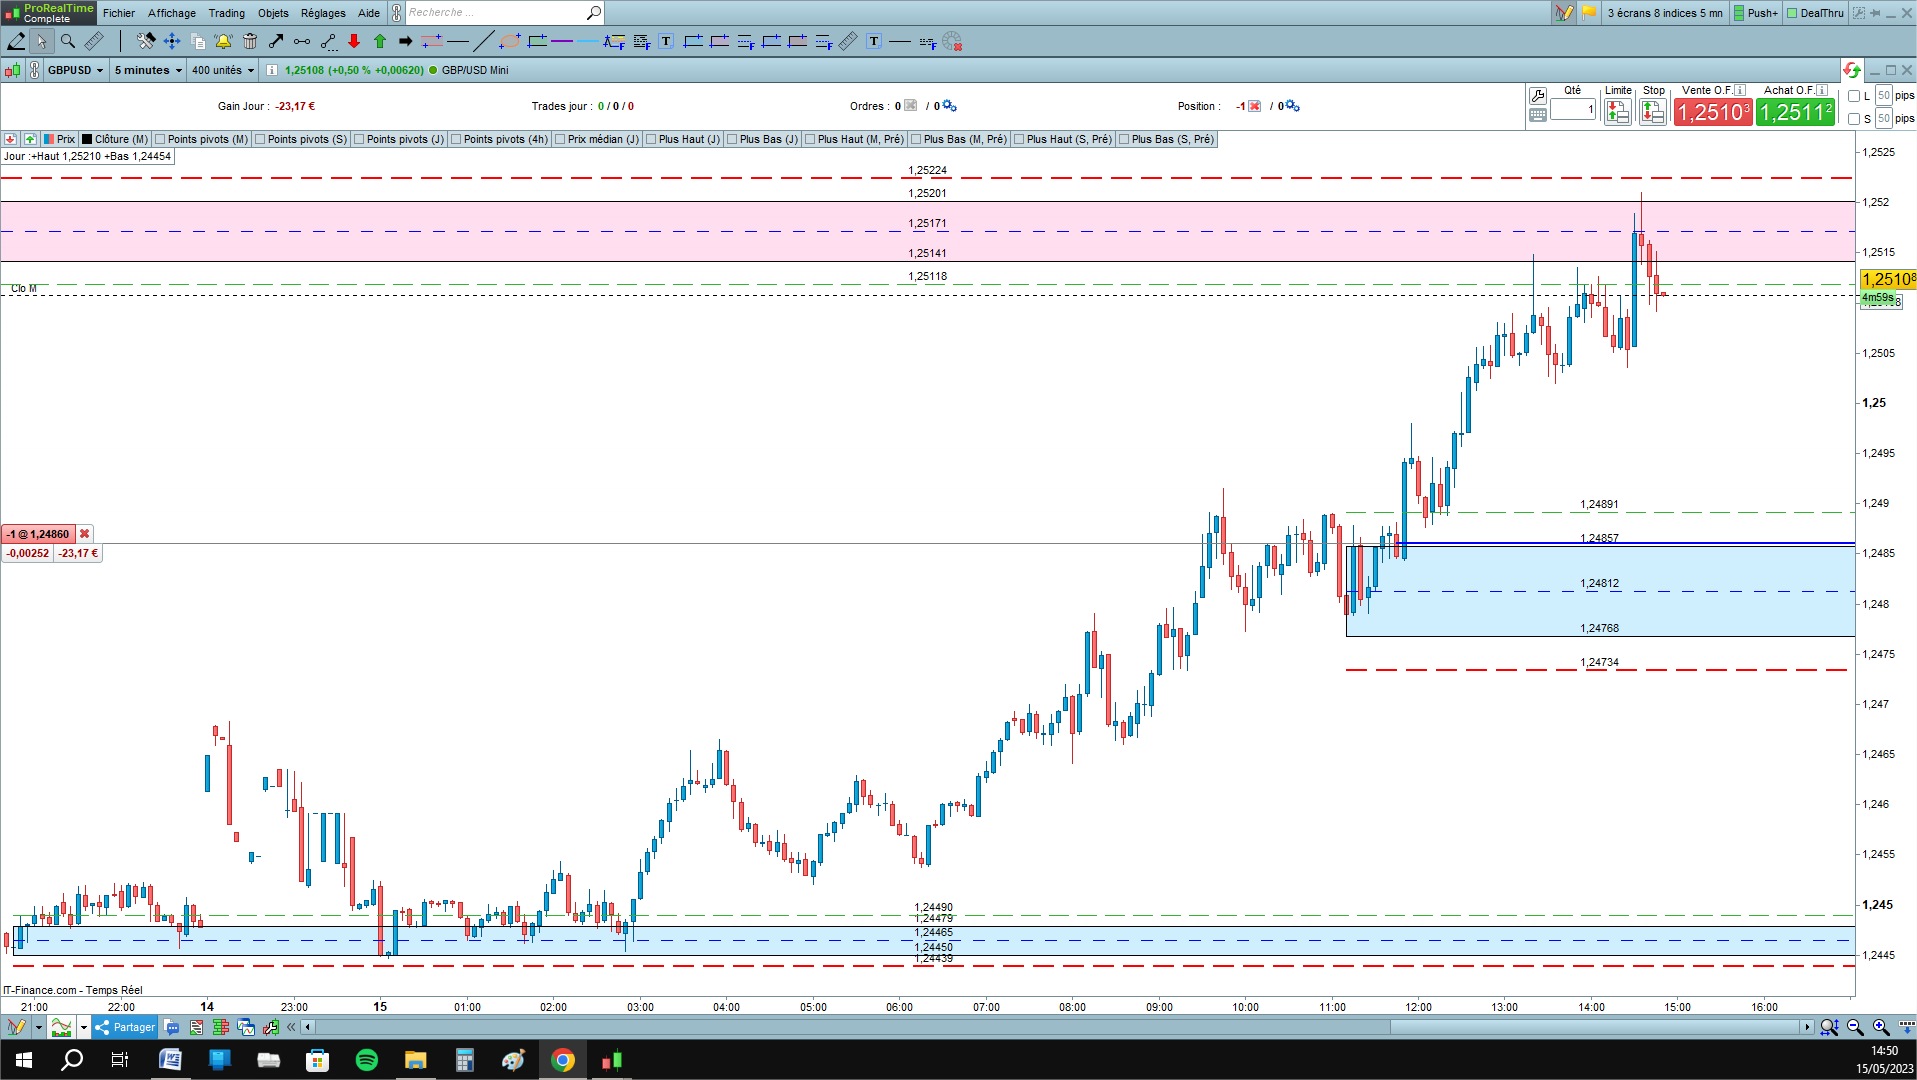Click the yellow flag icon
The width and height of the screenshot is (1917, 1080).
click(1588, 13)
